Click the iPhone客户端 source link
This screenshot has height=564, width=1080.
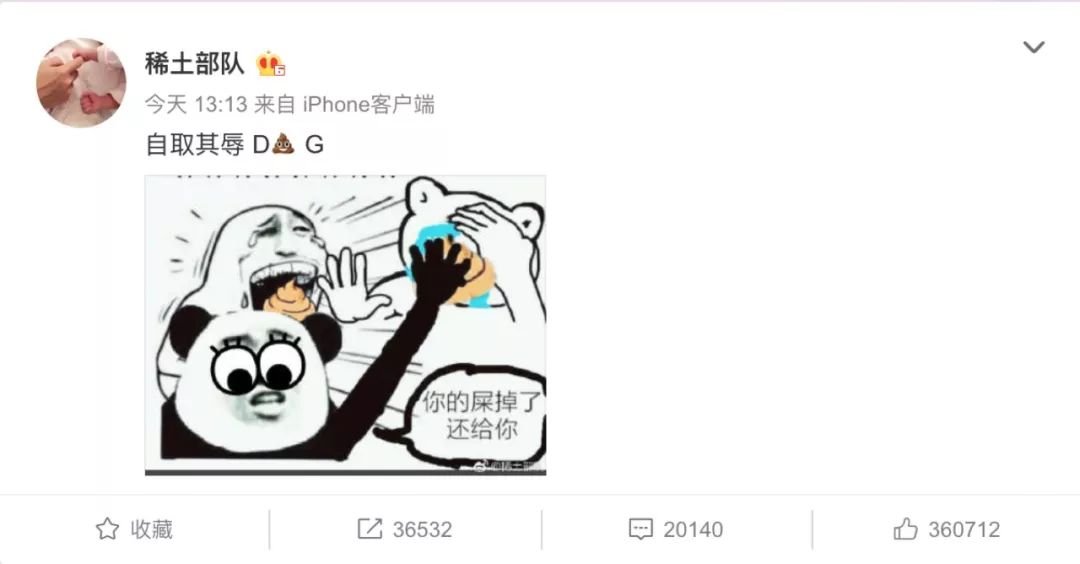pos(369,105)
